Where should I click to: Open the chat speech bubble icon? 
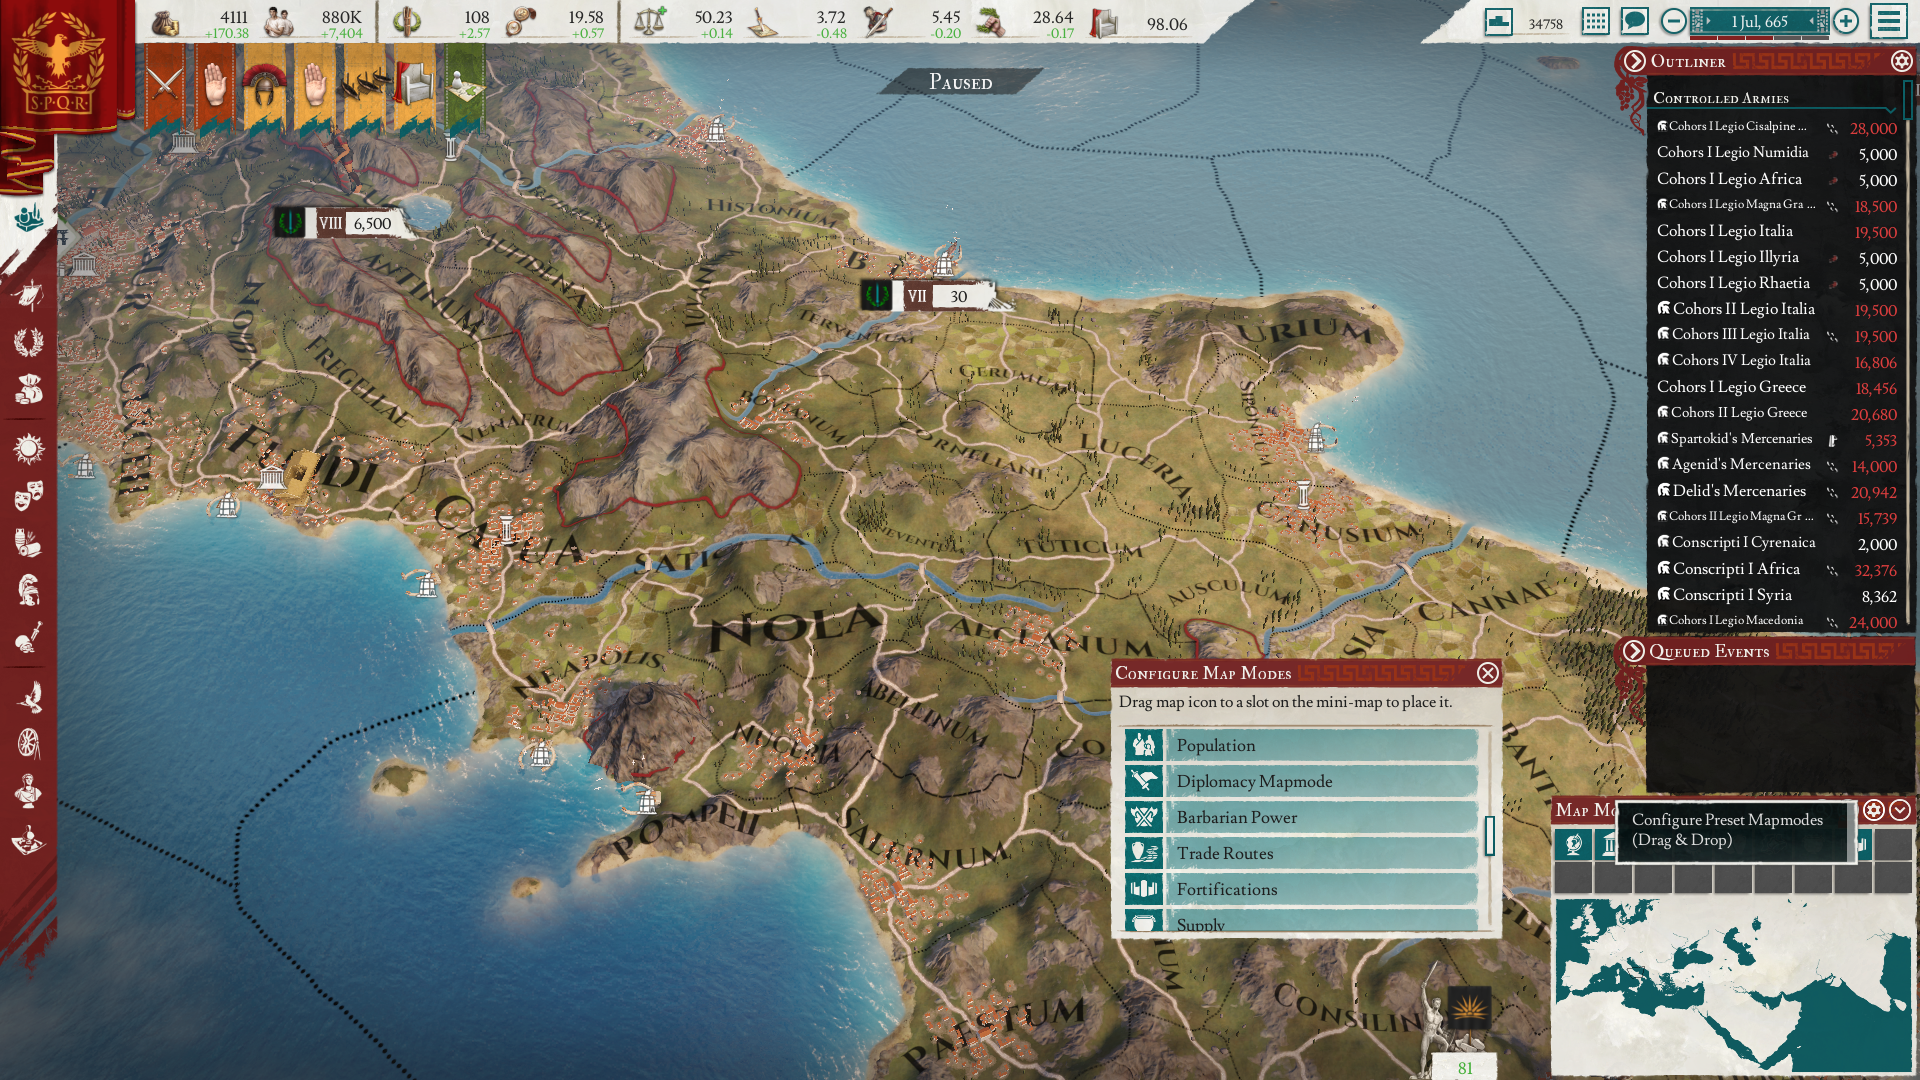tap(1634, 21)
